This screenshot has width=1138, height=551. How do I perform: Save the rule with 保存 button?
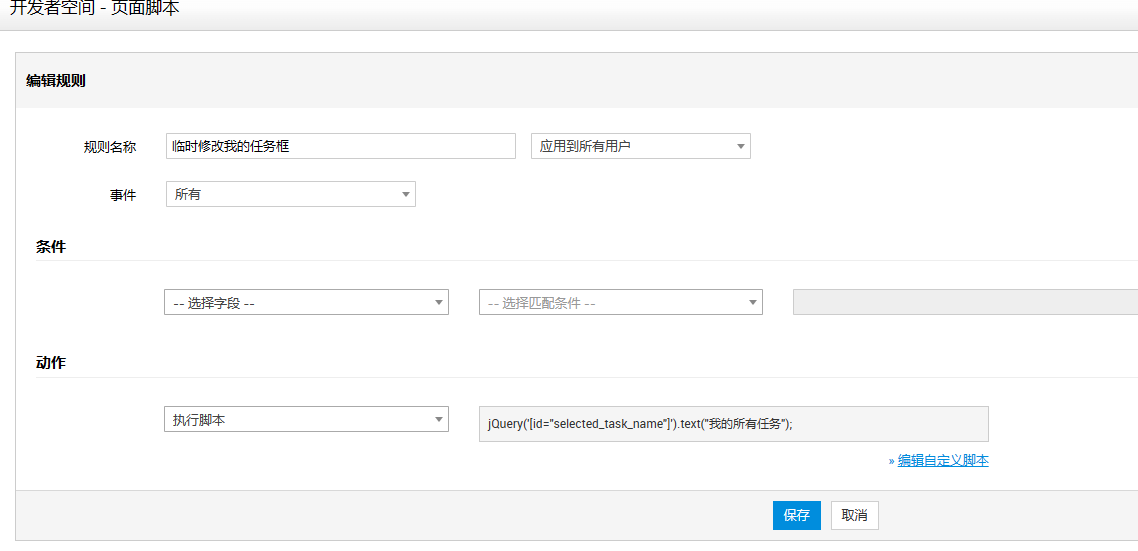(x=797, y=515)
